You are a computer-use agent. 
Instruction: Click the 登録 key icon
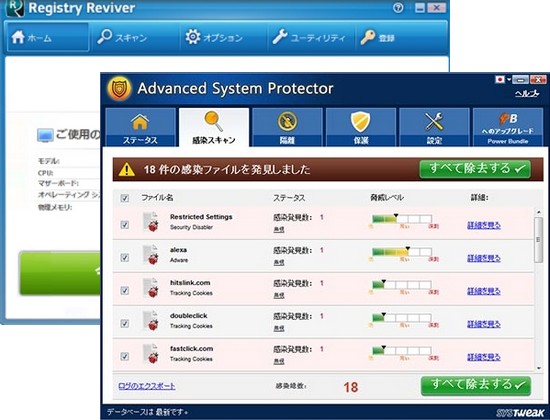point(368,37)
